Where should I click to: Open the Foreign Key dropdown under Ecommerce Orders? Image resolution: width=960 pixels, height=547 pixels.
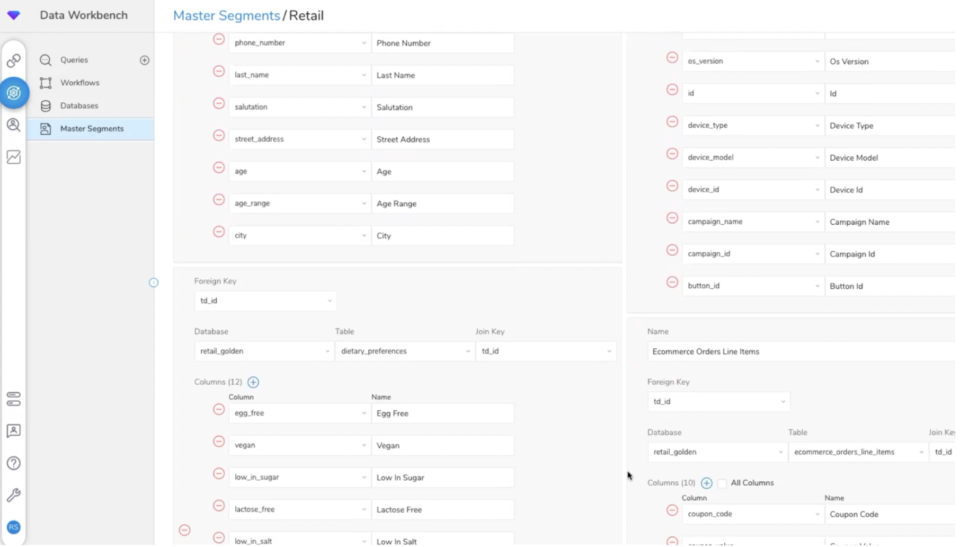(x=718, y=402)
